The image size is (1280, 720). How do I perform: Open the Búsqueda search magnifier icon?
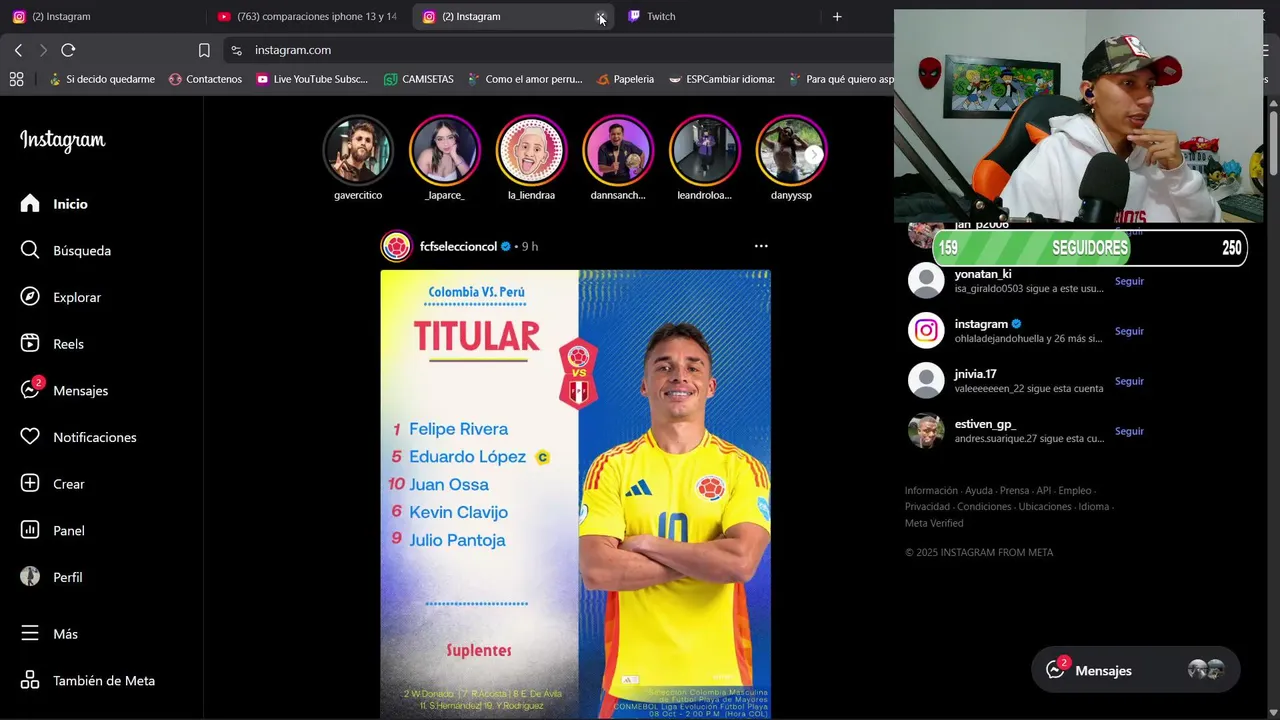tap(30, 250)
